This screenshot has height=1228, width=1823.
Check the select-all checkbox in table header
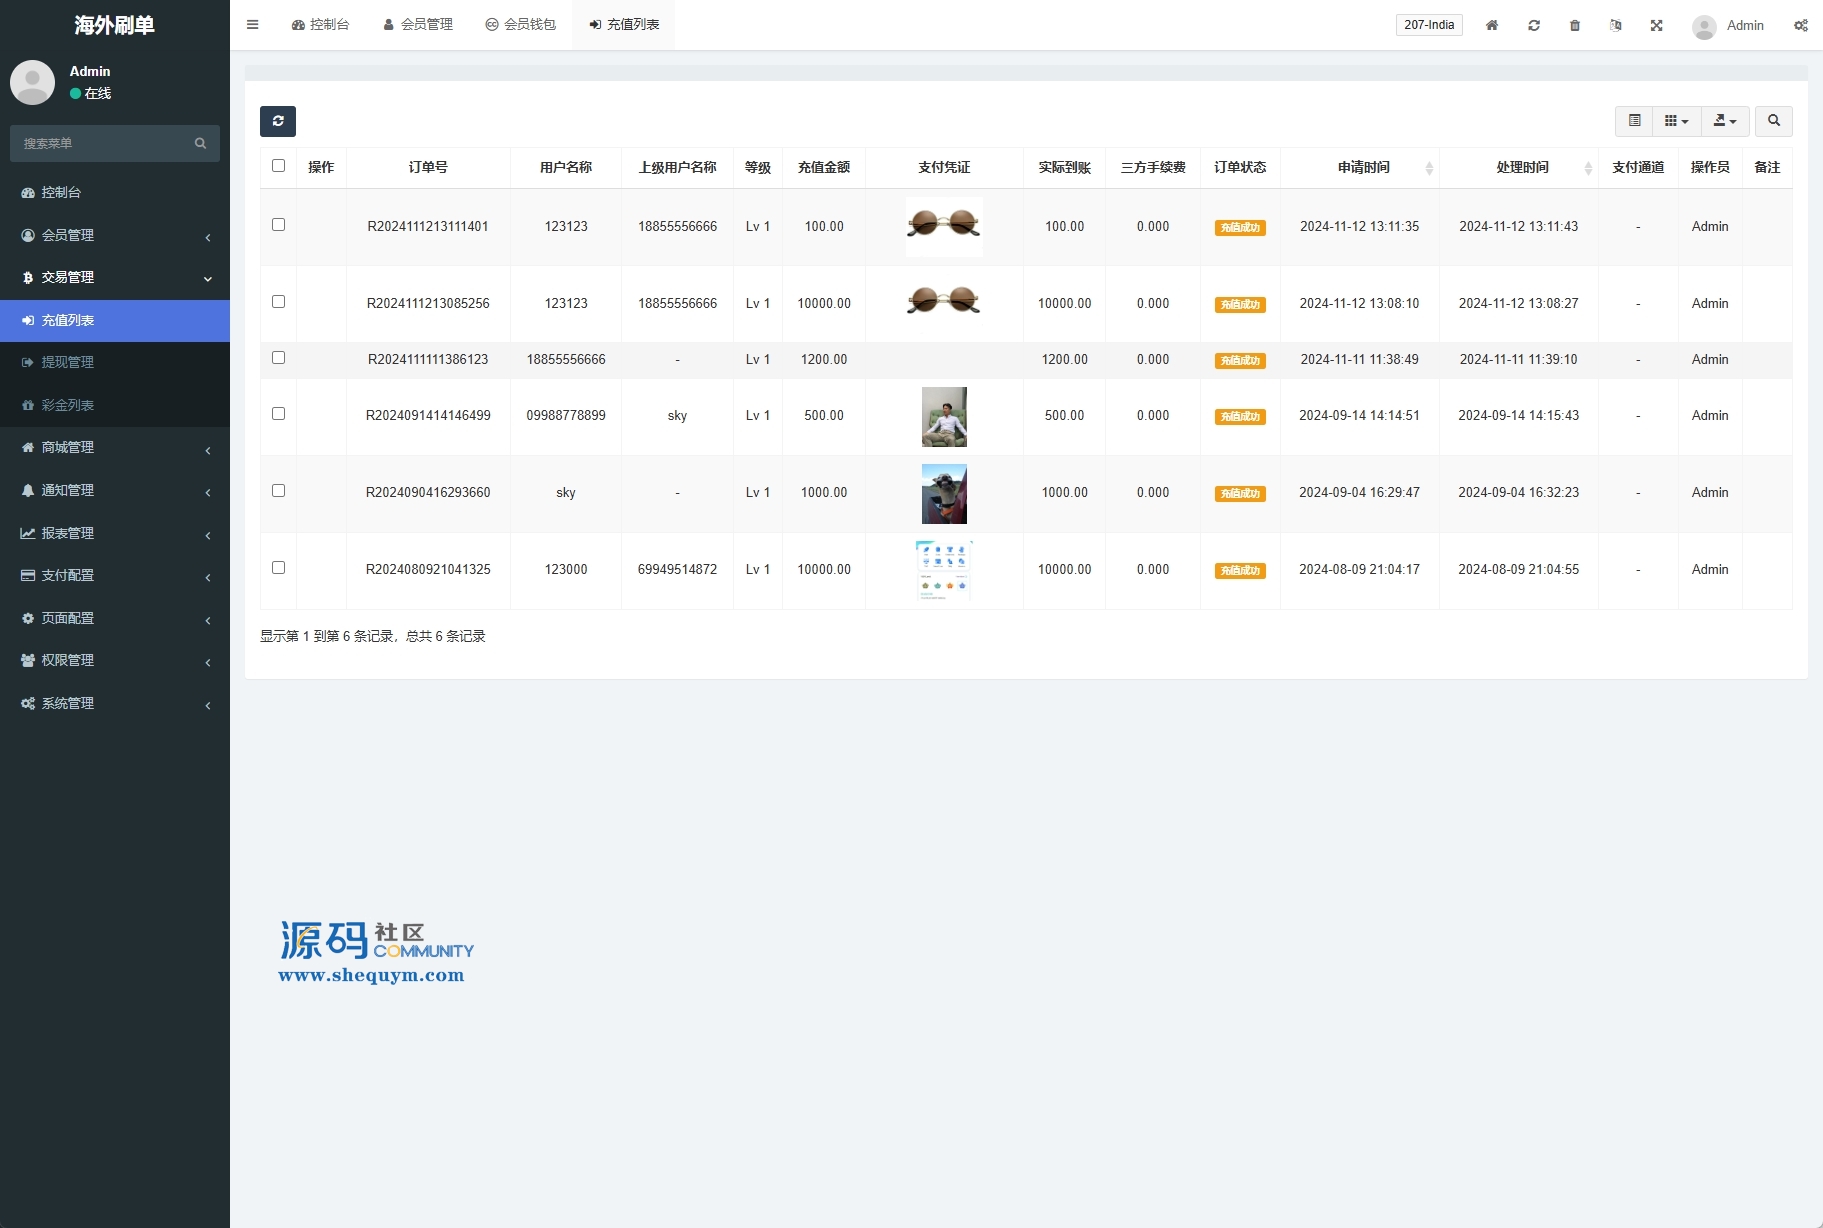tap(278, 166)
